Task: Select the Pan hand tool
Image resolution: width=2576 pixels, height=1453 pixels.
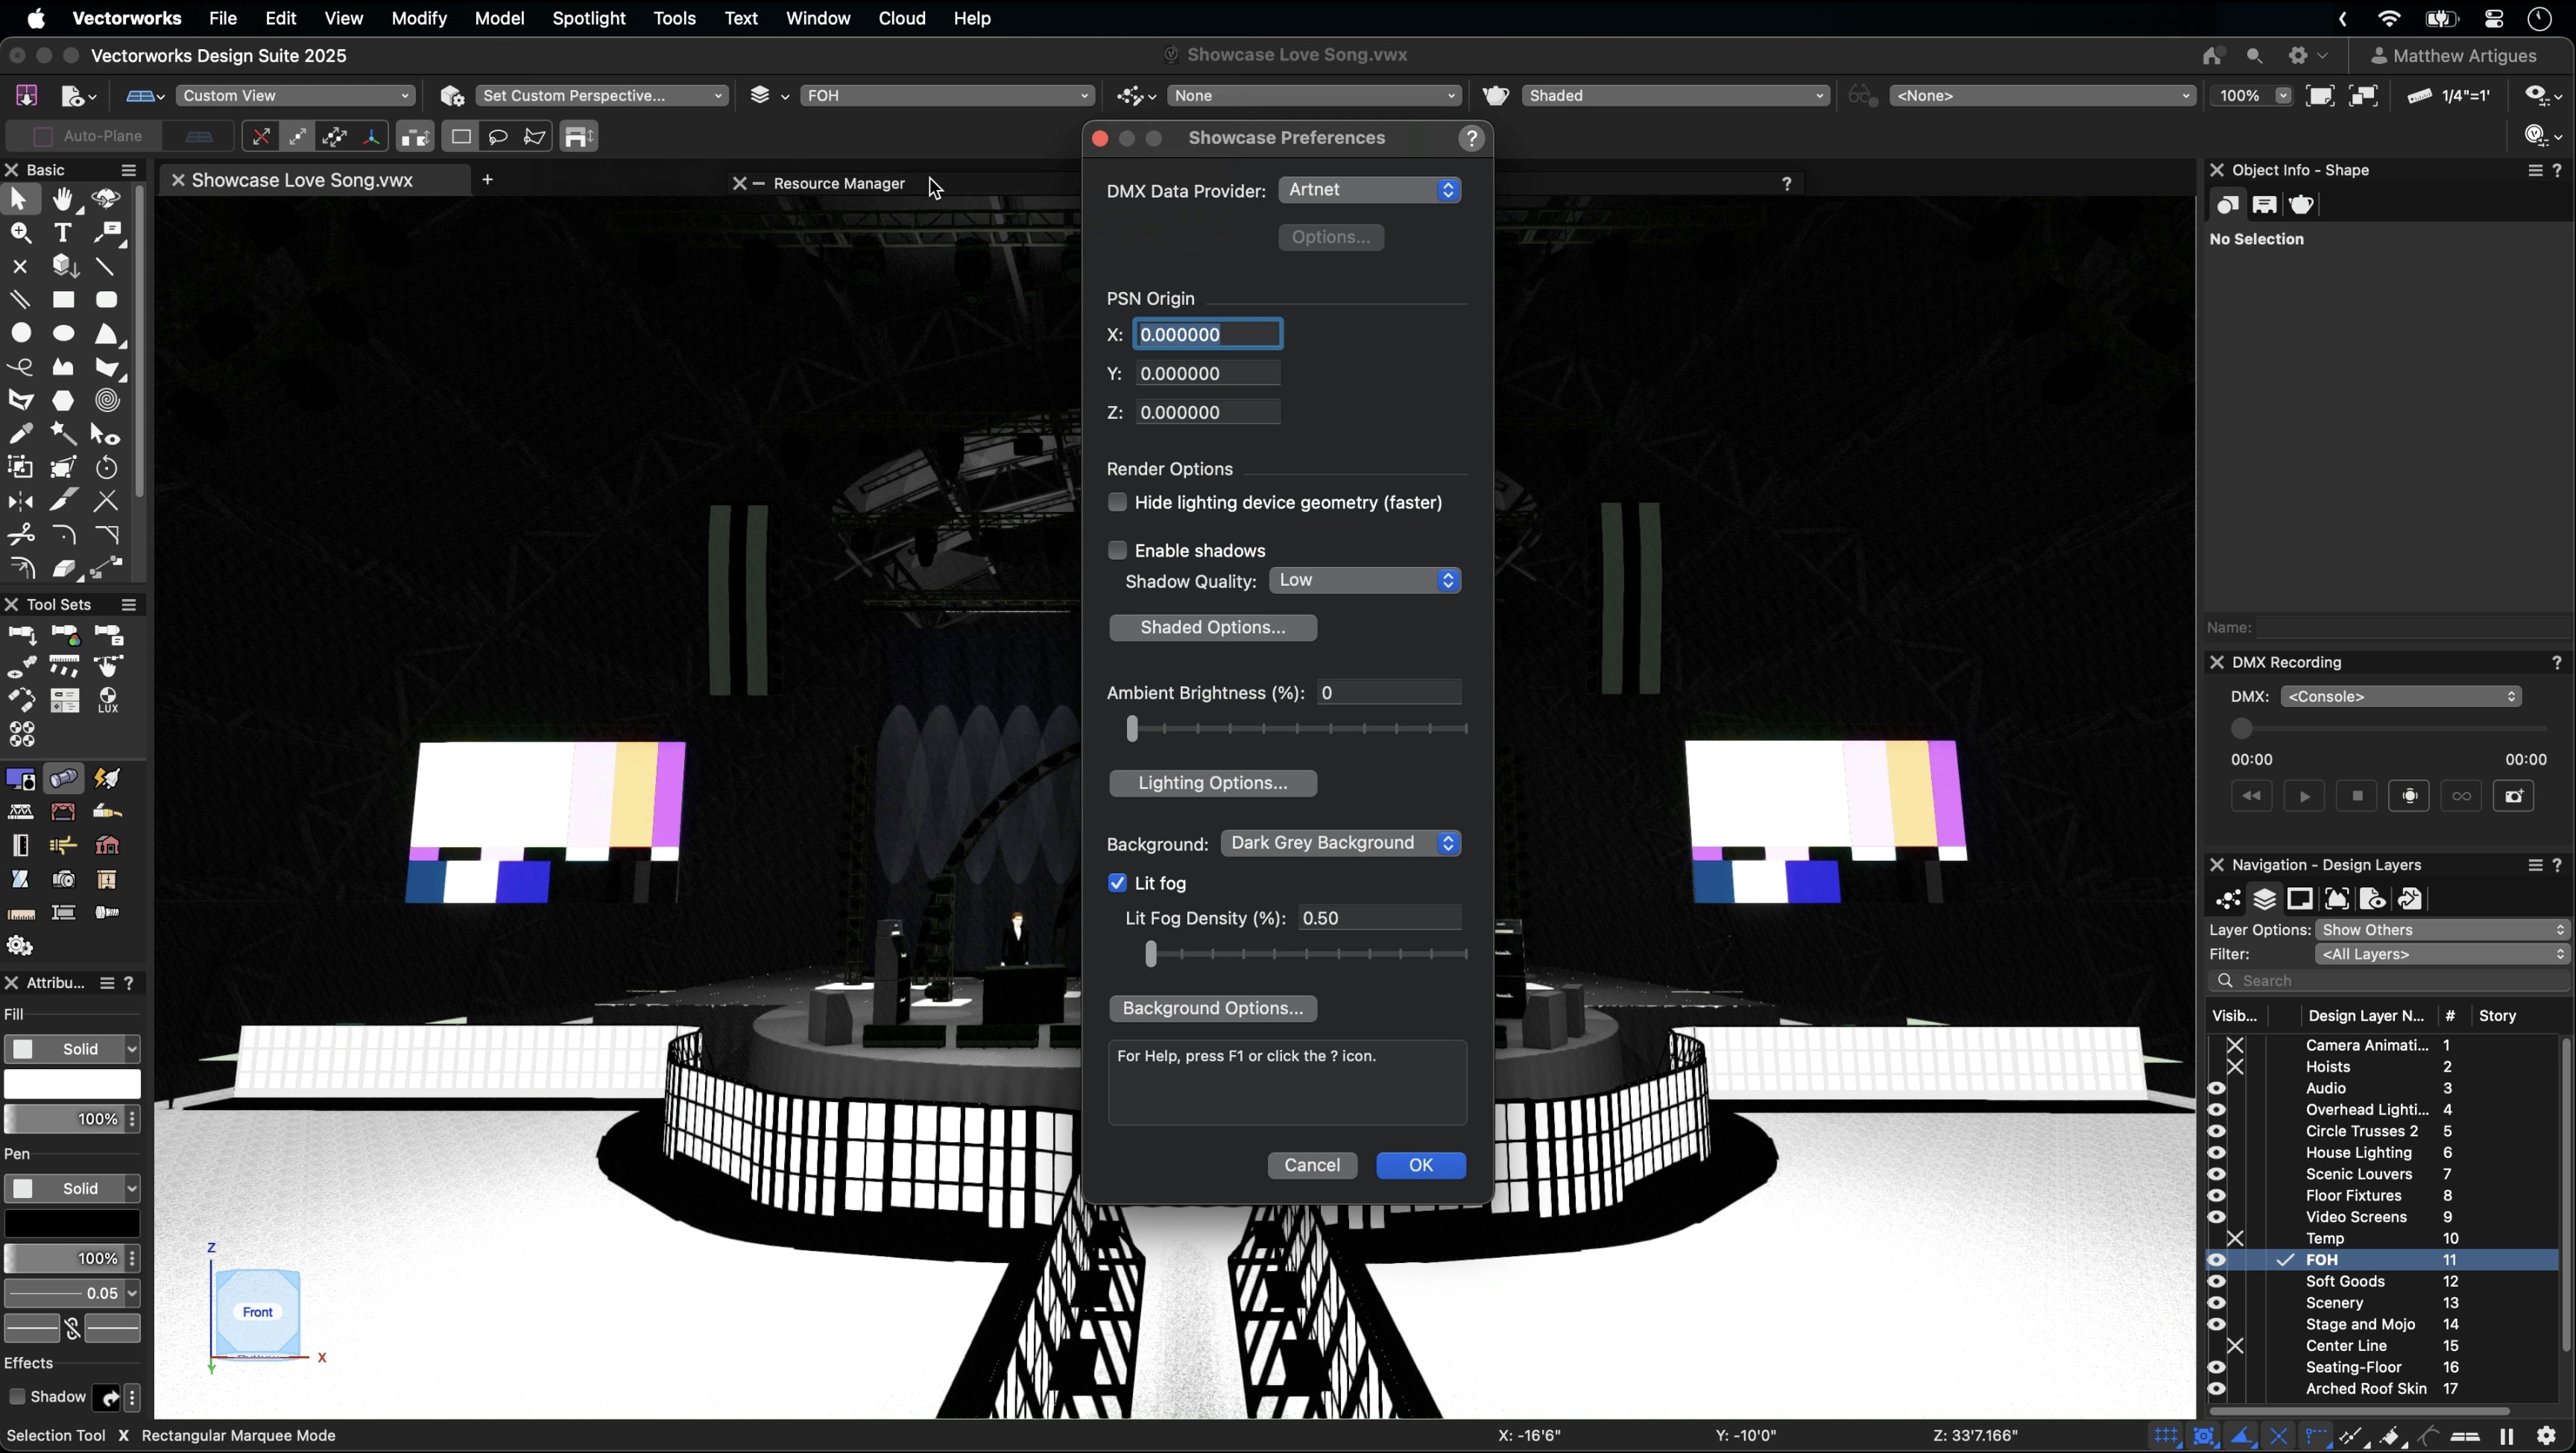Action: tap(63, 199)
